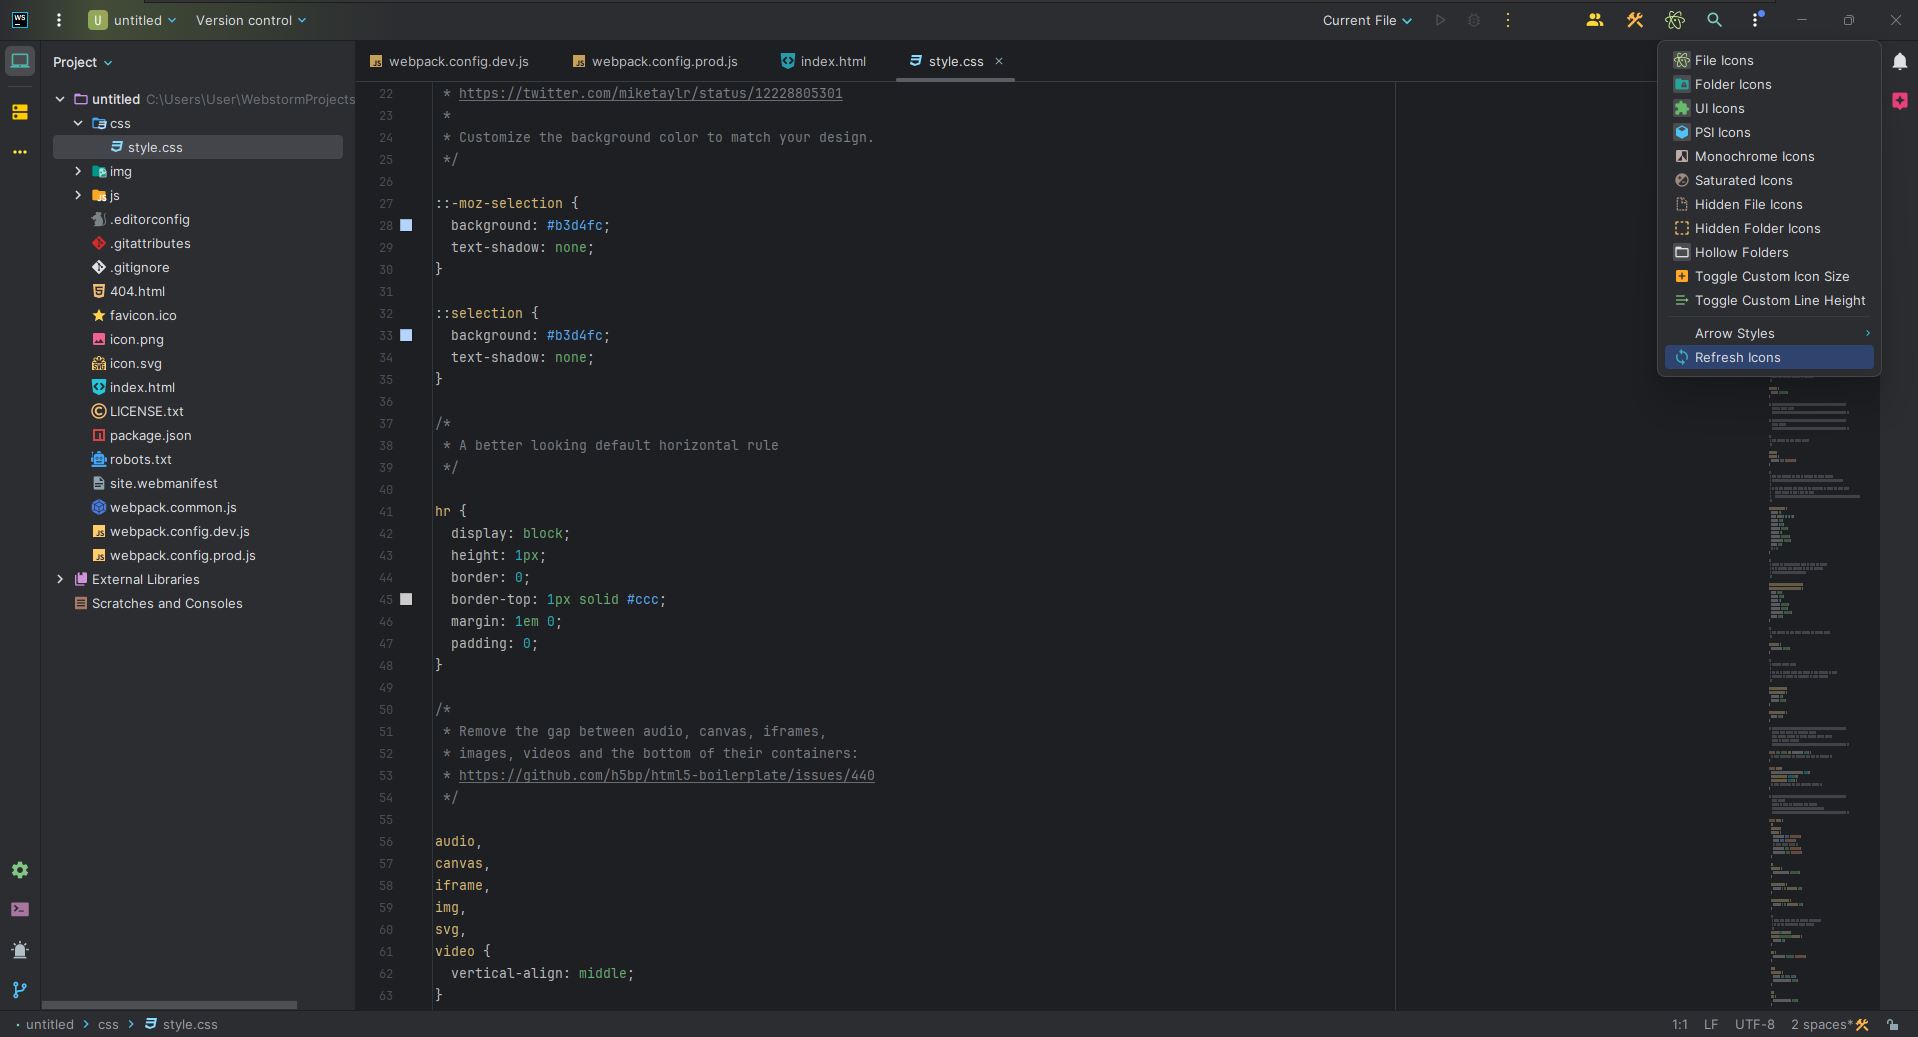Toggle Hollow Folders option
1918x1037 pixels.
tap(1741, 253)
